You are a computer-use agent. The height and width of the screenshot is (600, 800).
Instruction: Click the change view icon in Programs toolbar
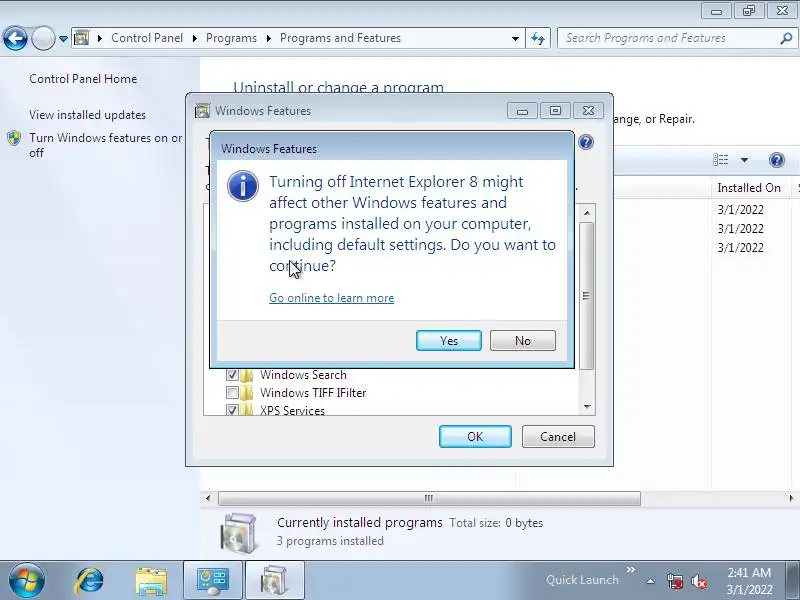point(720,160)
